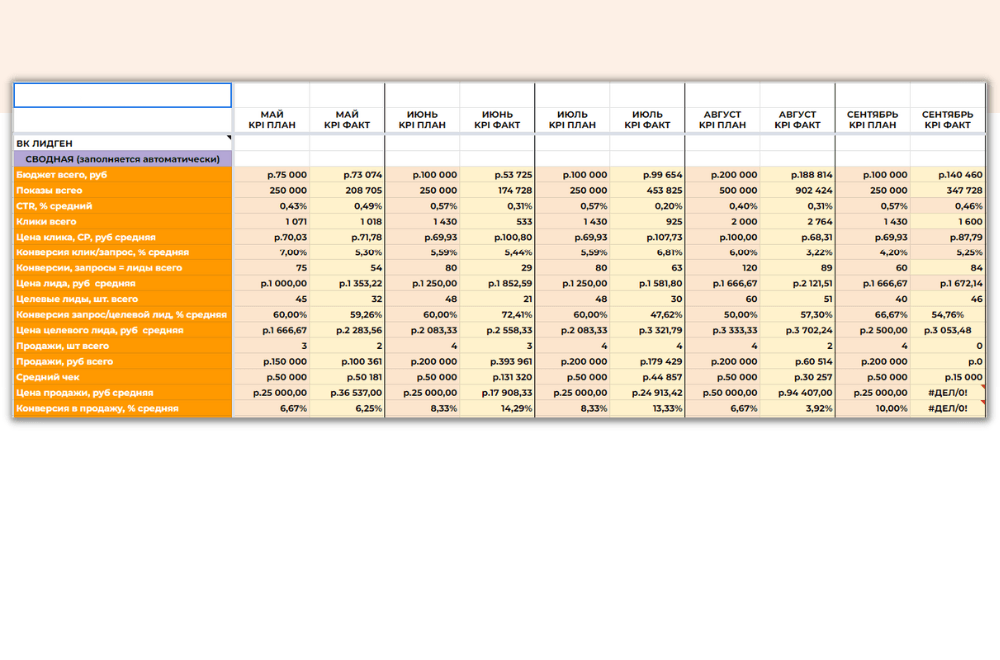Select the empty active cell at top-left
The image size is (1000, 660).
pos(122,95)
